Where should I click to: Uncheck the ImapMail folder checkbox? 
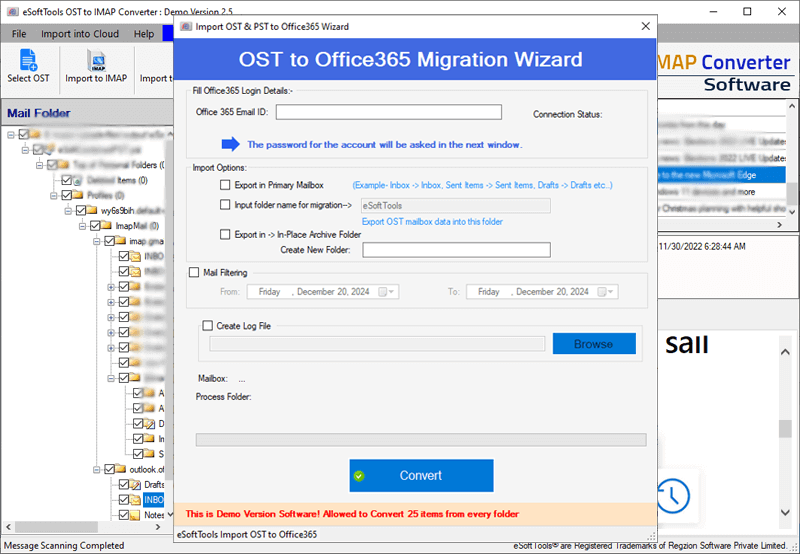(x=95, y=225)
